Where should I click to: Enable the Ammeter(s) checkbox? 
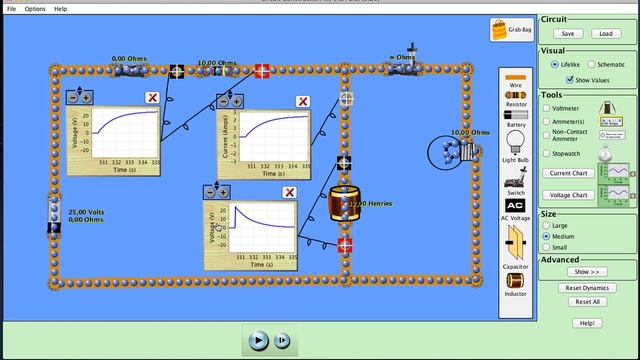547,121
